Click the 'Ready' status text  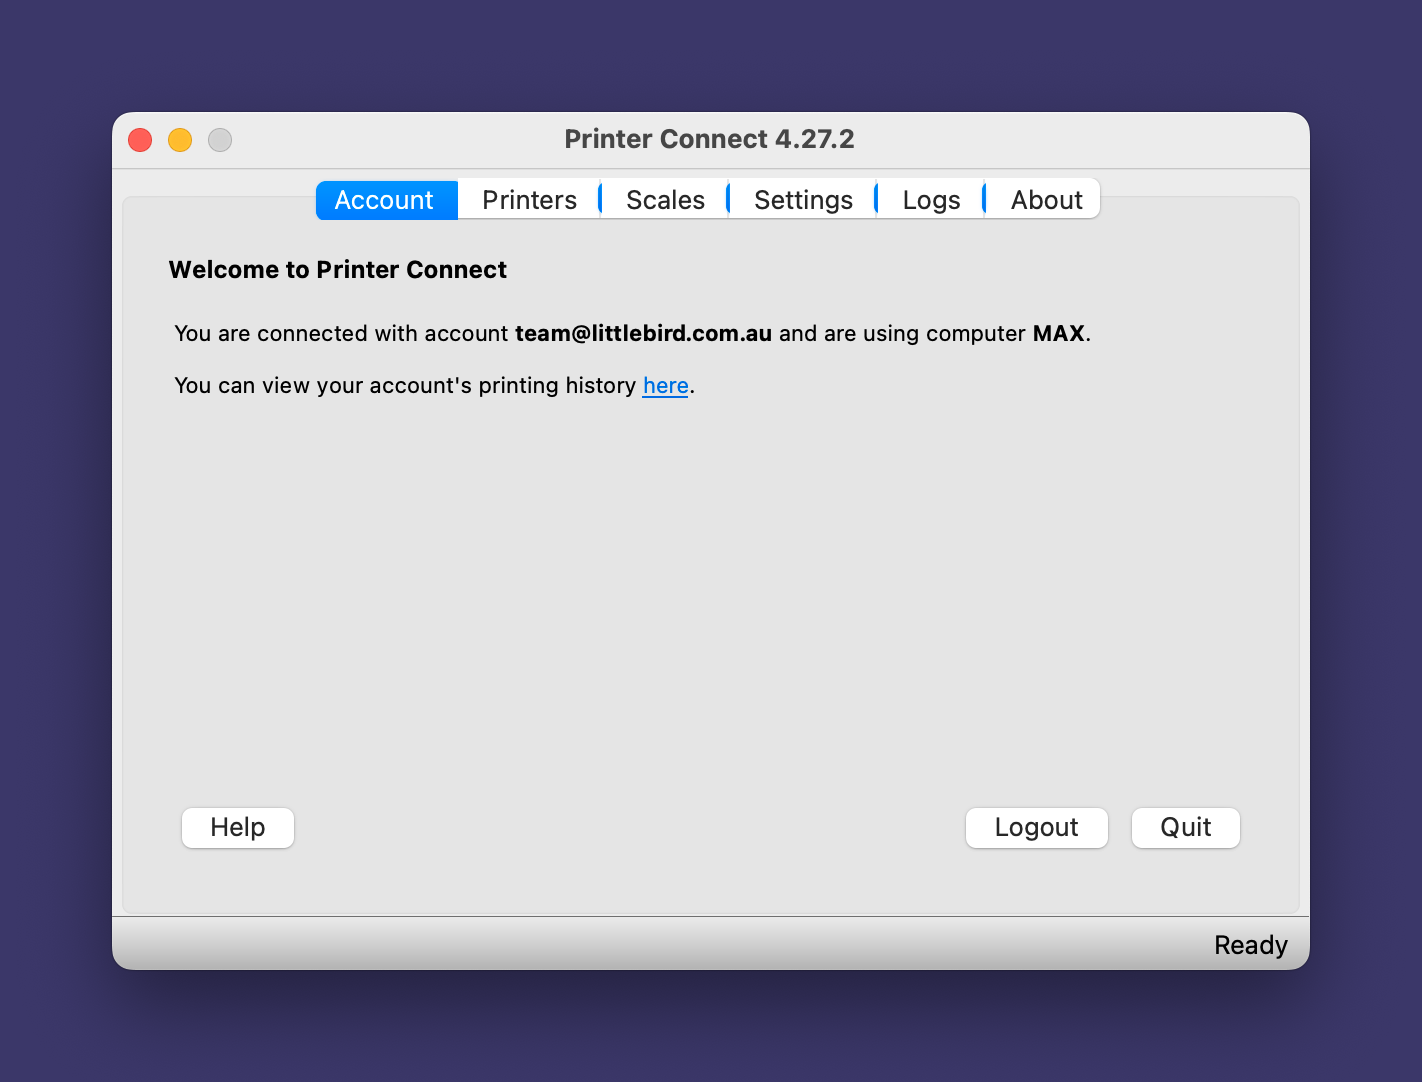(1250, 945)
